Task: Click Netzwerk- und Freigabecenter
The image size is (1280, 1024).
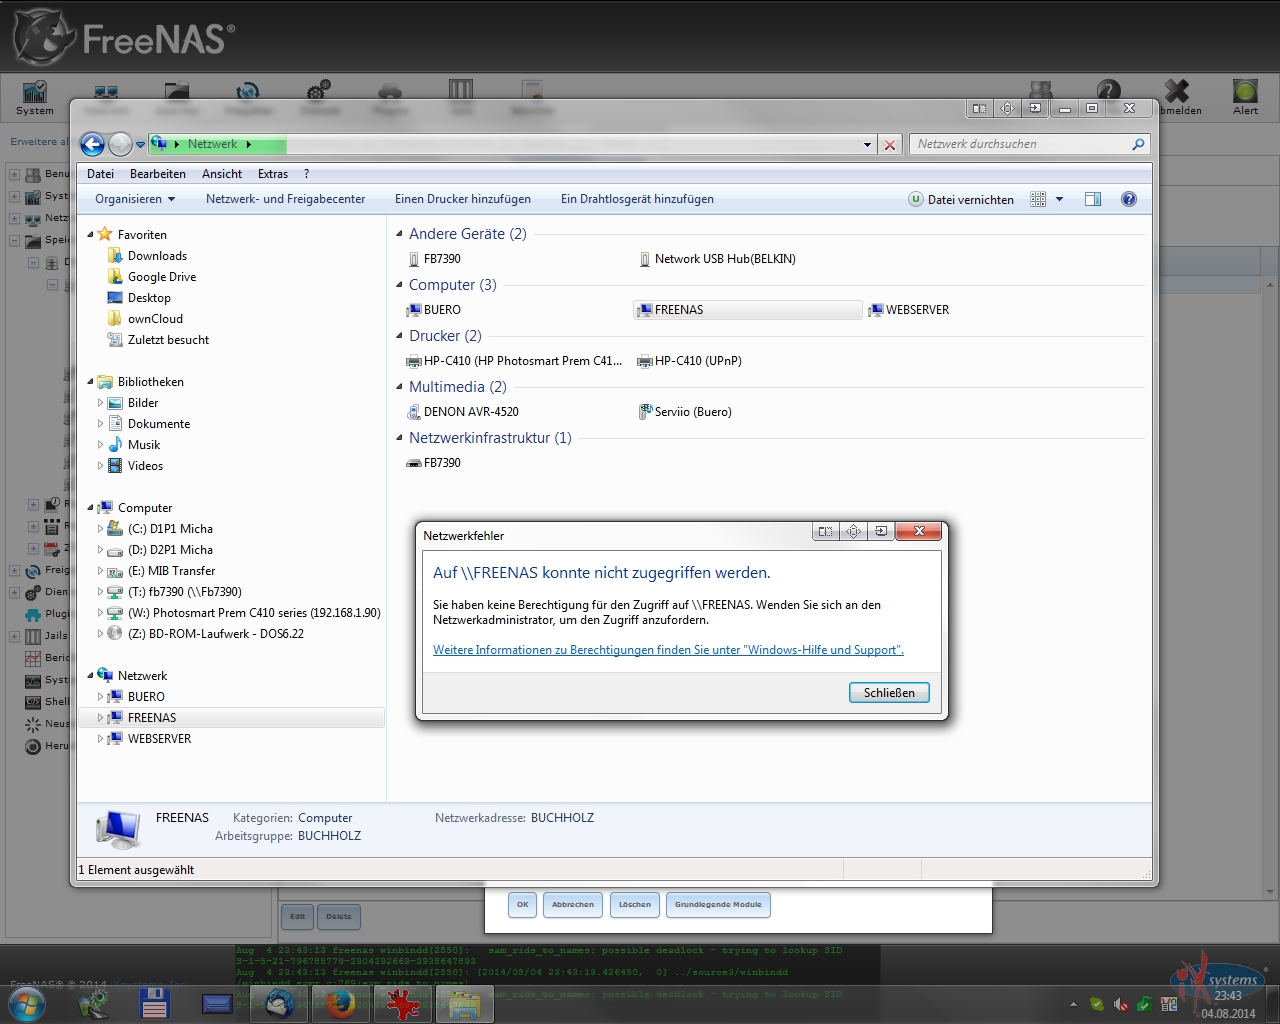Action: 285,199
